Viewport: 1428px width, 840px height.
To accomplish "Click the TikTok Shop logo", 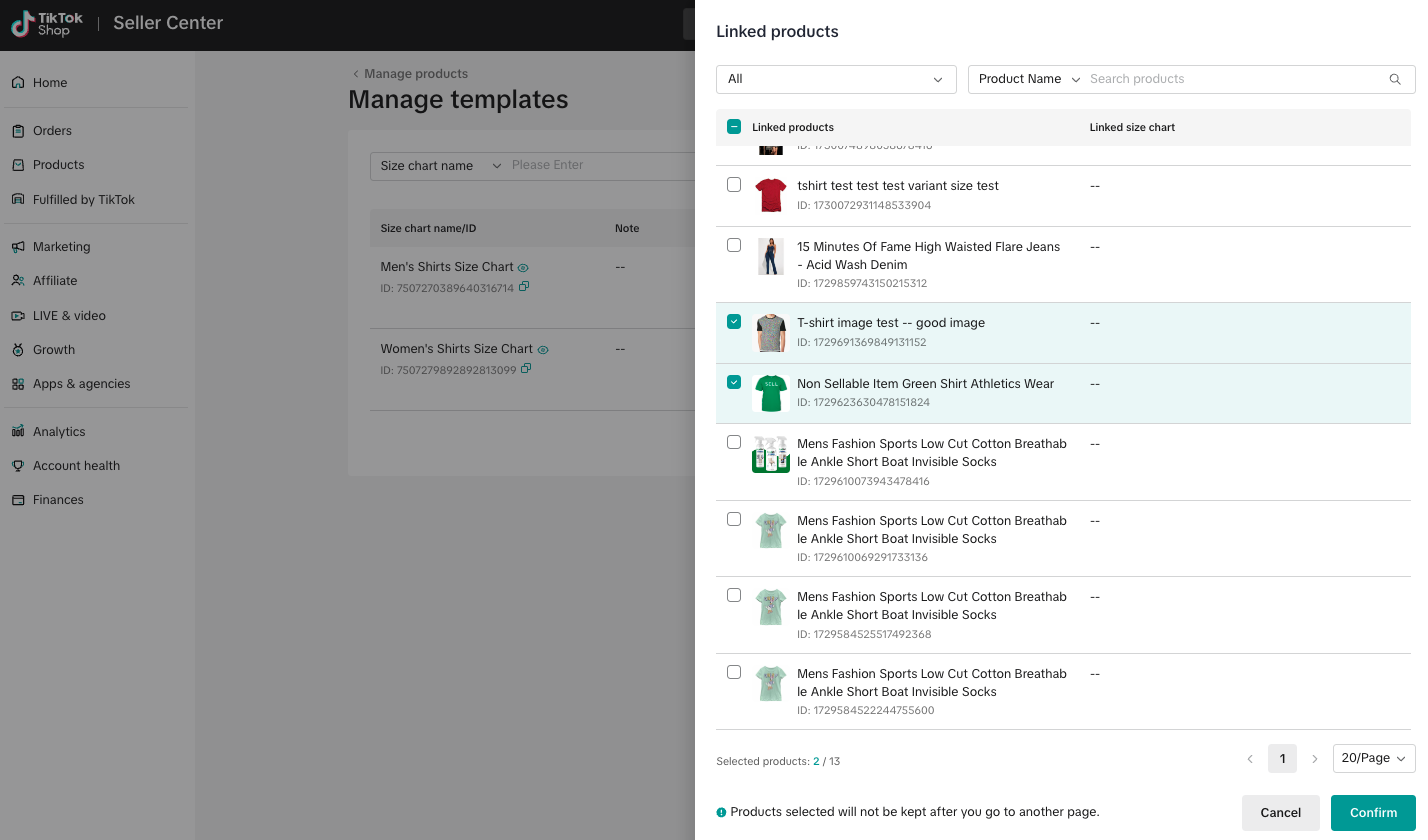I will pyautogui.click(x=47, y=24).
